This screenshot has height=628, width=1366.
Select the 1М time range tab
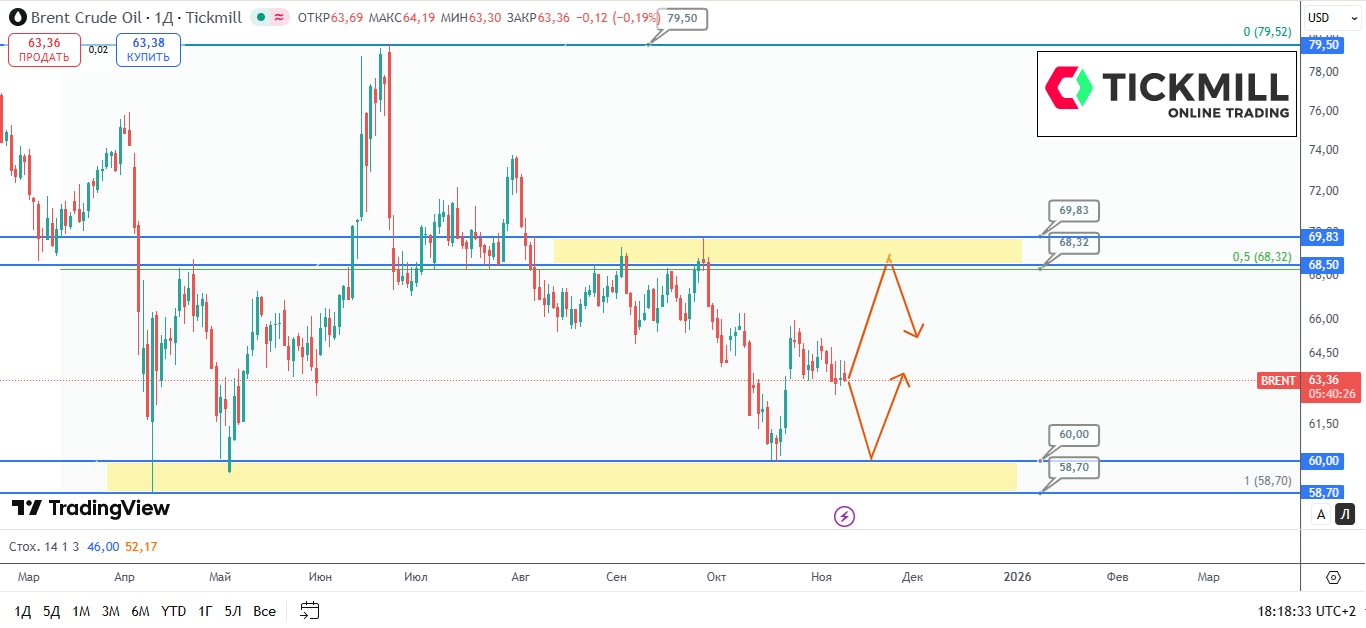81,611
